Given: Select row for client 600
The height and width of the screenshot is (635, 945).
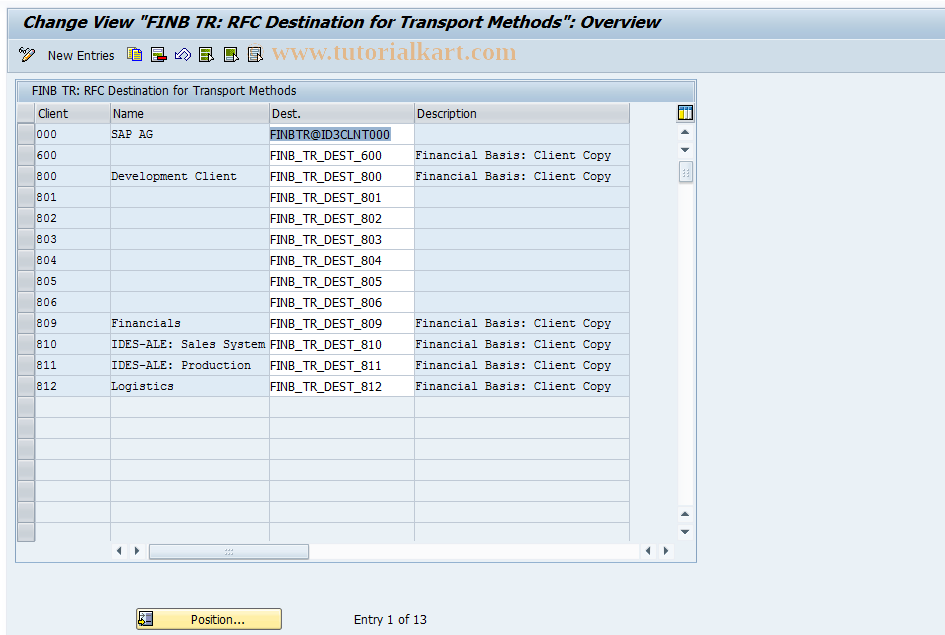Looking at the screenshot, I should [x=26, y=155].
